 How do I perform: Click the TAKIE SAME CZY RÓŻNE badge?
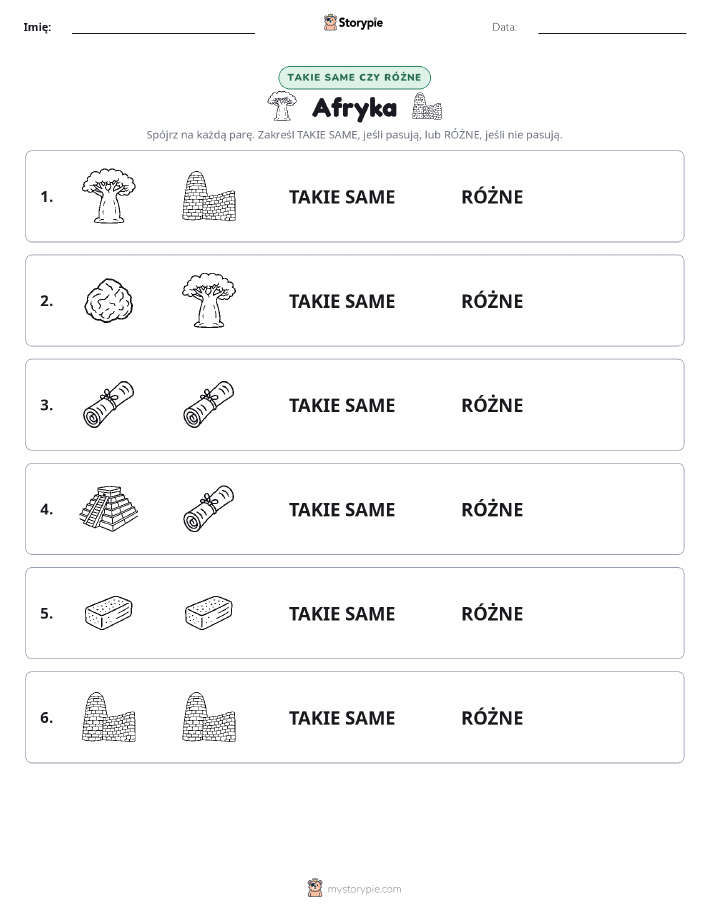(x=354, y=77)
